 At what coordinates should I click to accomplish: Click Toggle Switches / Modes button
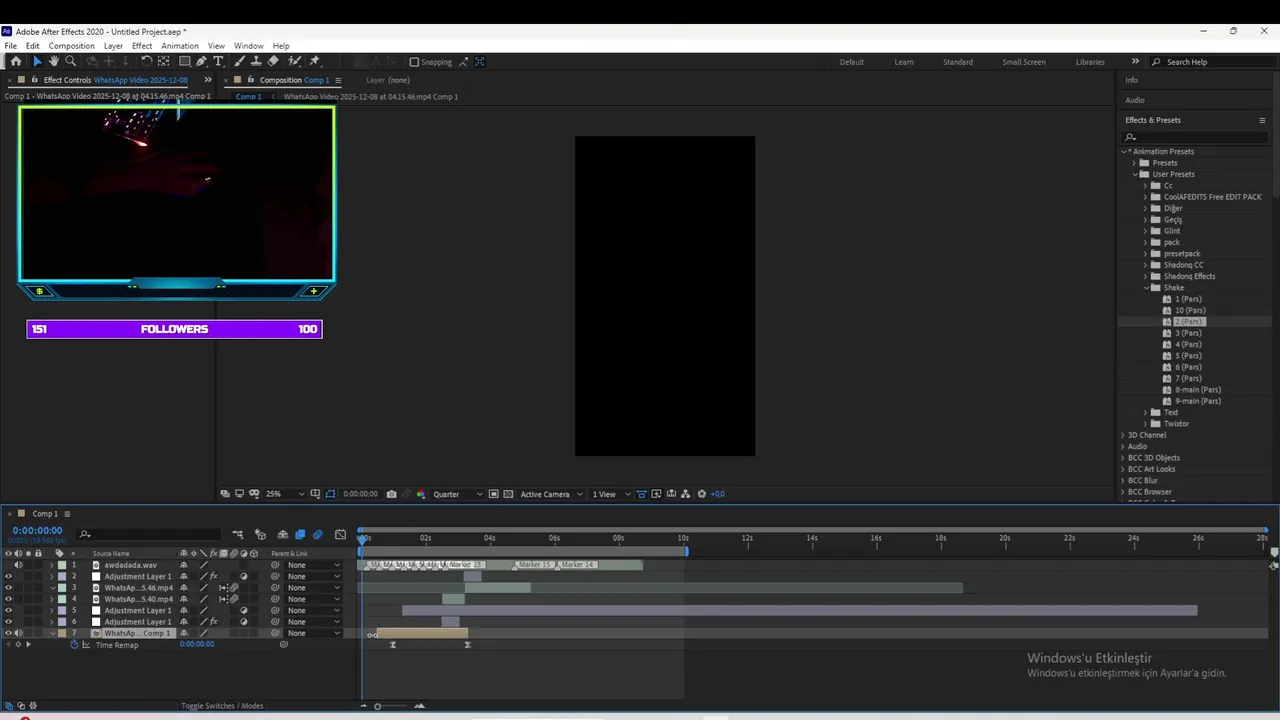coord(222,706)
